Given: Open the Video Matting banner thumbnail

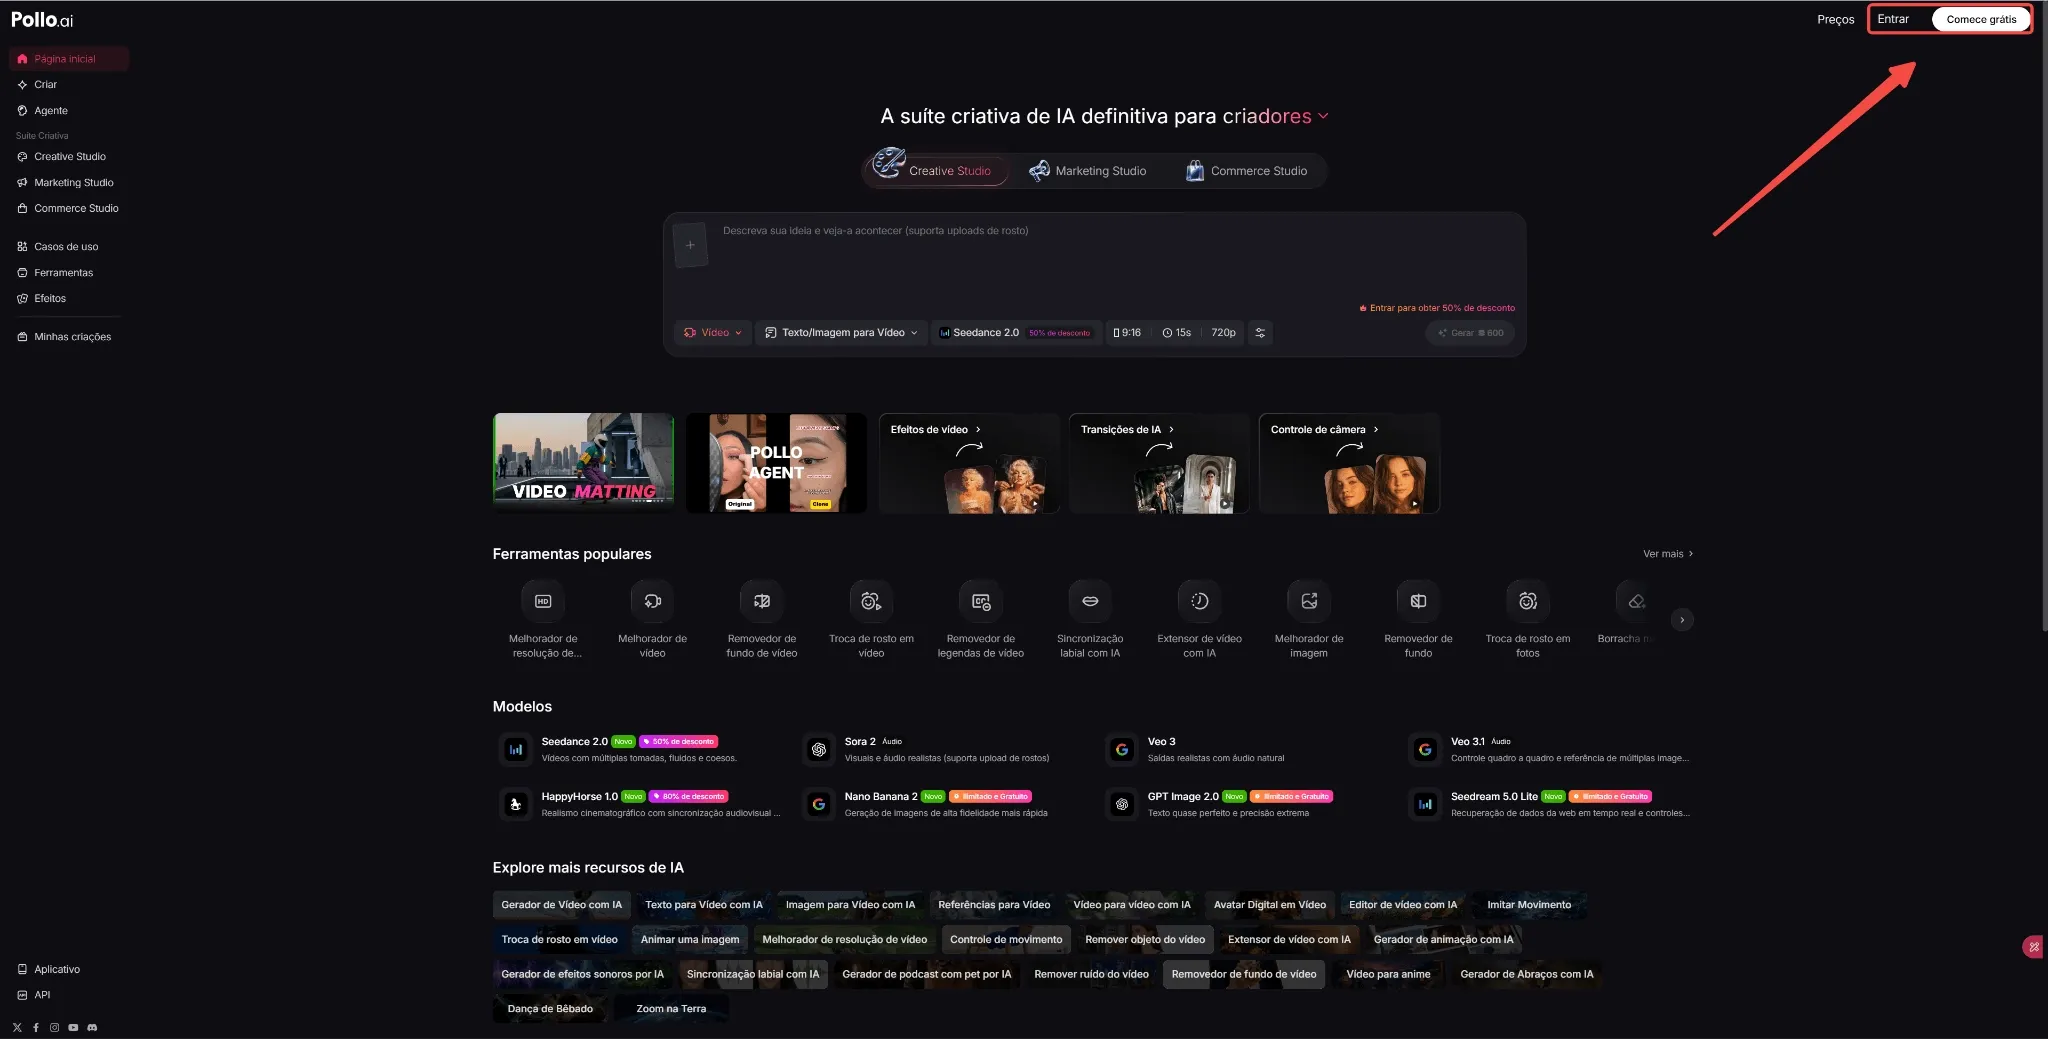Looking at the screenshot, I should [x=583, y=463].
